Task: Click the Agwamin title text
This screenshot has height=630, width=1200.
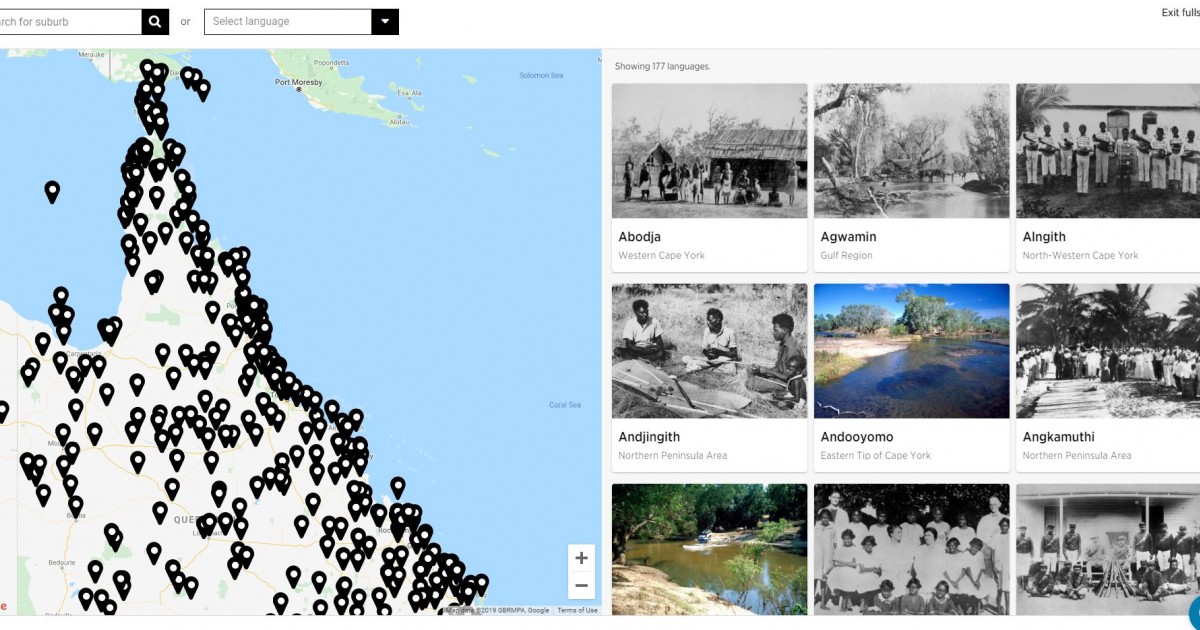Action: click(x=848, y=237)
